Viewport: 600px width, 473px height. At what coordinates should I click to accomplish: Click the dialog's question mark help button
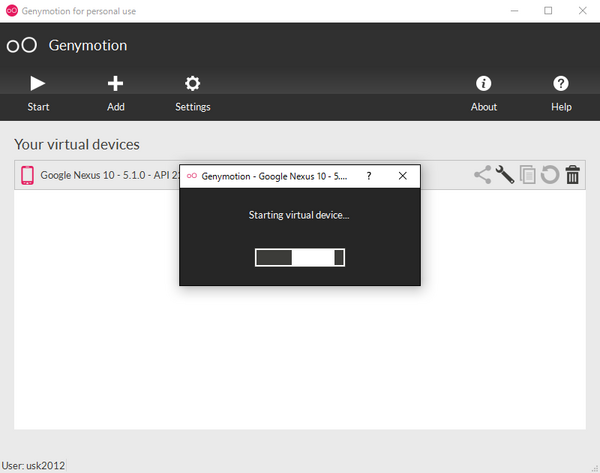(369, 176)
